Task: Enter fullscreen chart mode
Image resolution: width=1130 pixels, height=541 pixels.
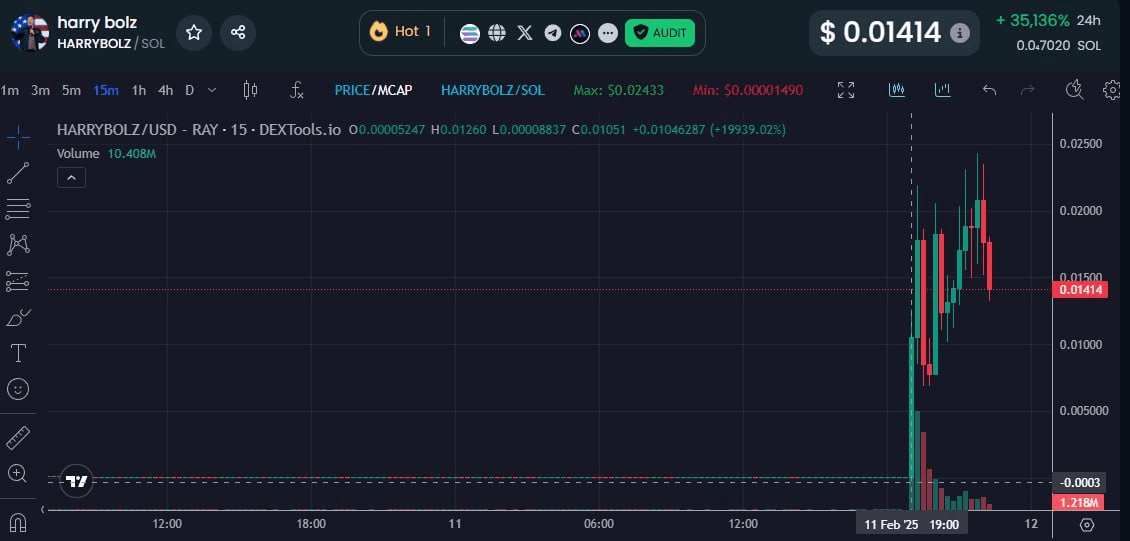Action: coord(845,90)
